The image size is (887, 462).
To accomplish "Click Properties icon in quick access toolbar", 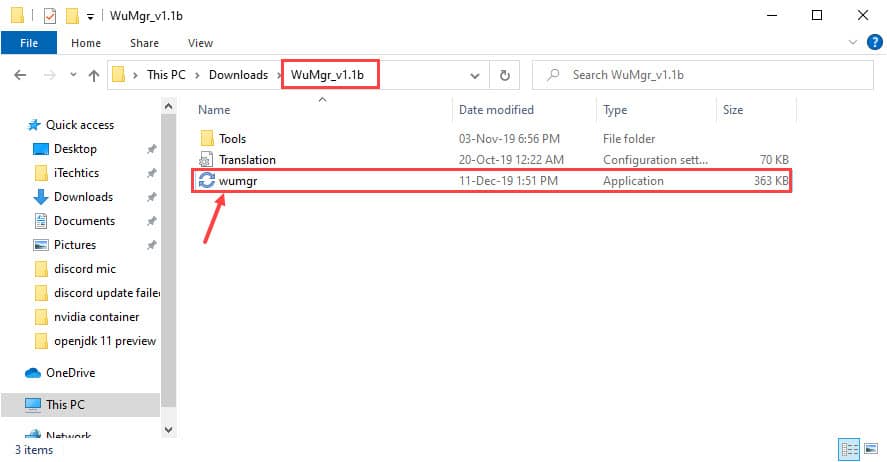I will 50,16.
